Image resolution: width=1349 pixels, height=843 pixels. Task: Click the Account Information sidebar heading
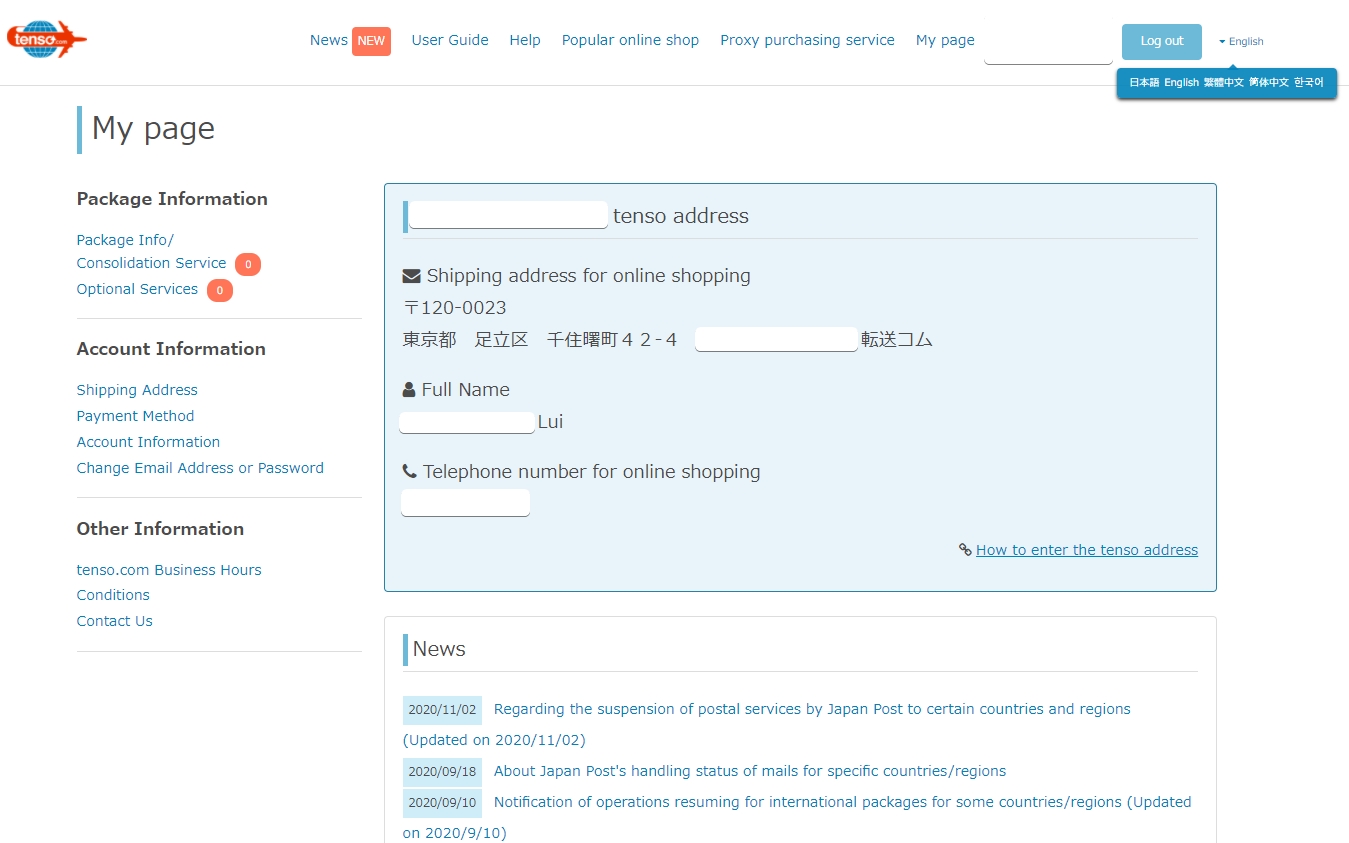171,349
